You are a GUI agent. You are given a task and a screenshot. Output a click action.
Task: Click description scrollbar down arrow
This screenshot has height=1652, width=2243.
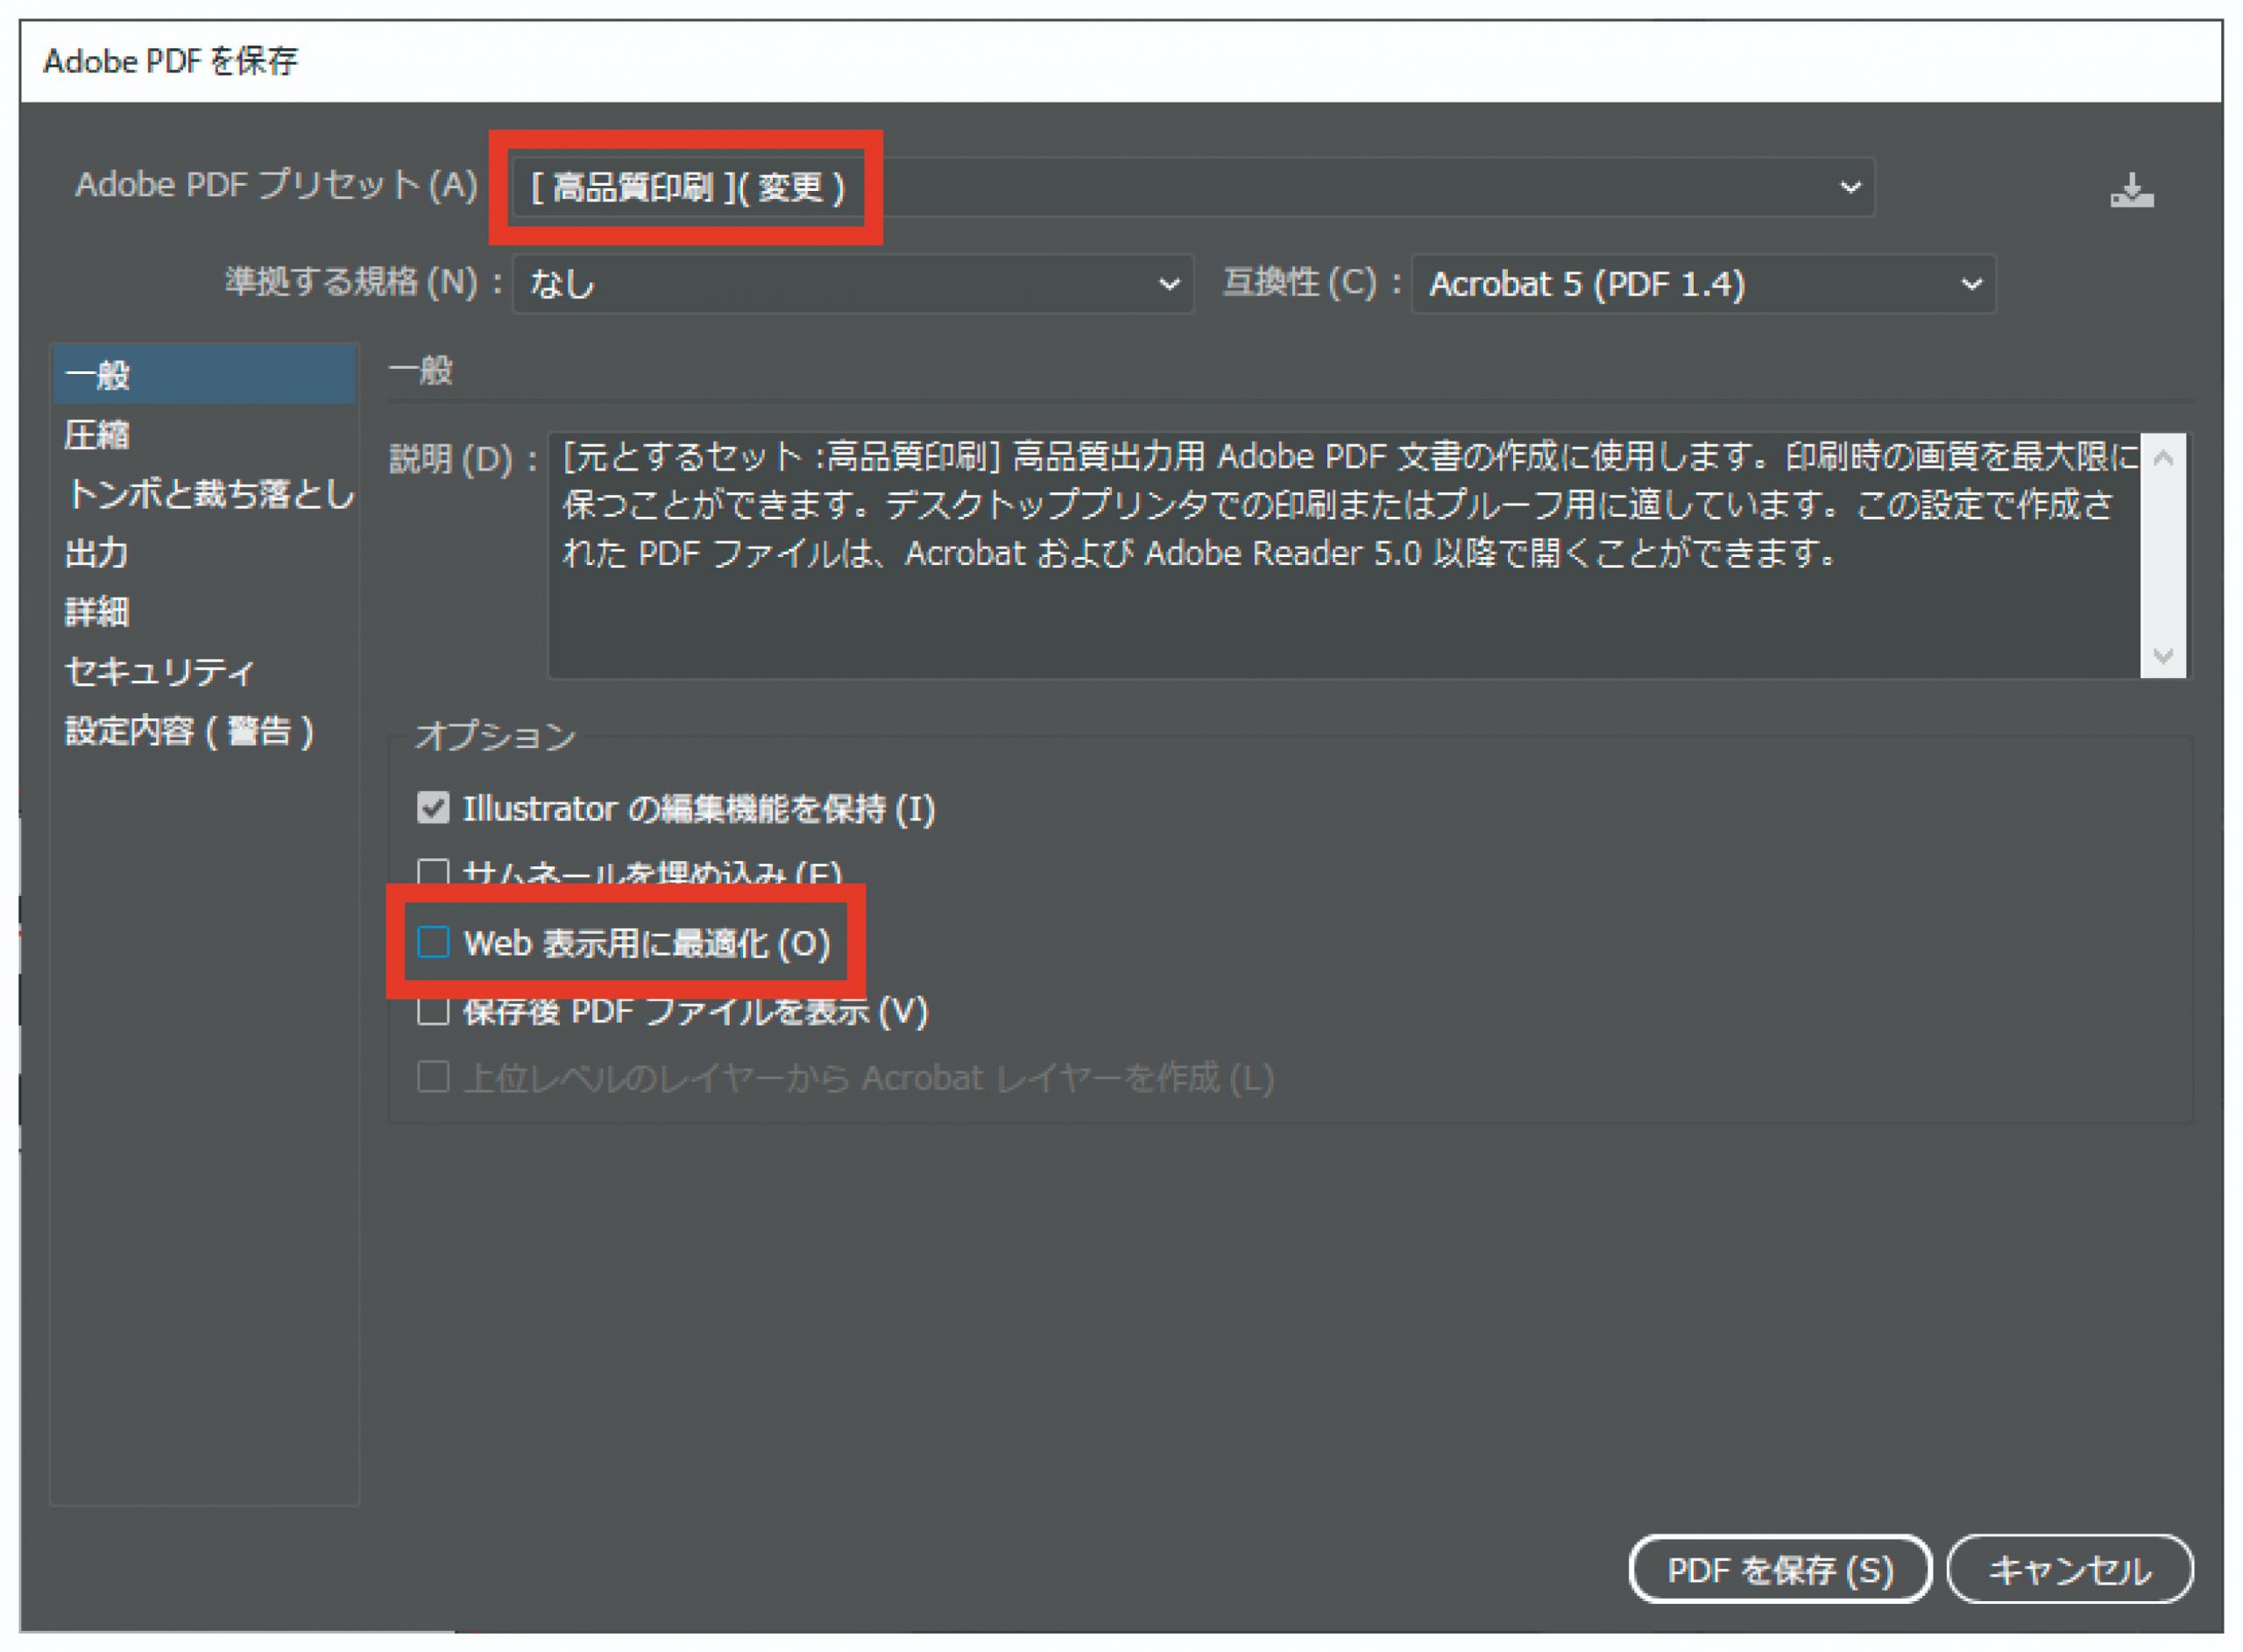point(2163,655)
